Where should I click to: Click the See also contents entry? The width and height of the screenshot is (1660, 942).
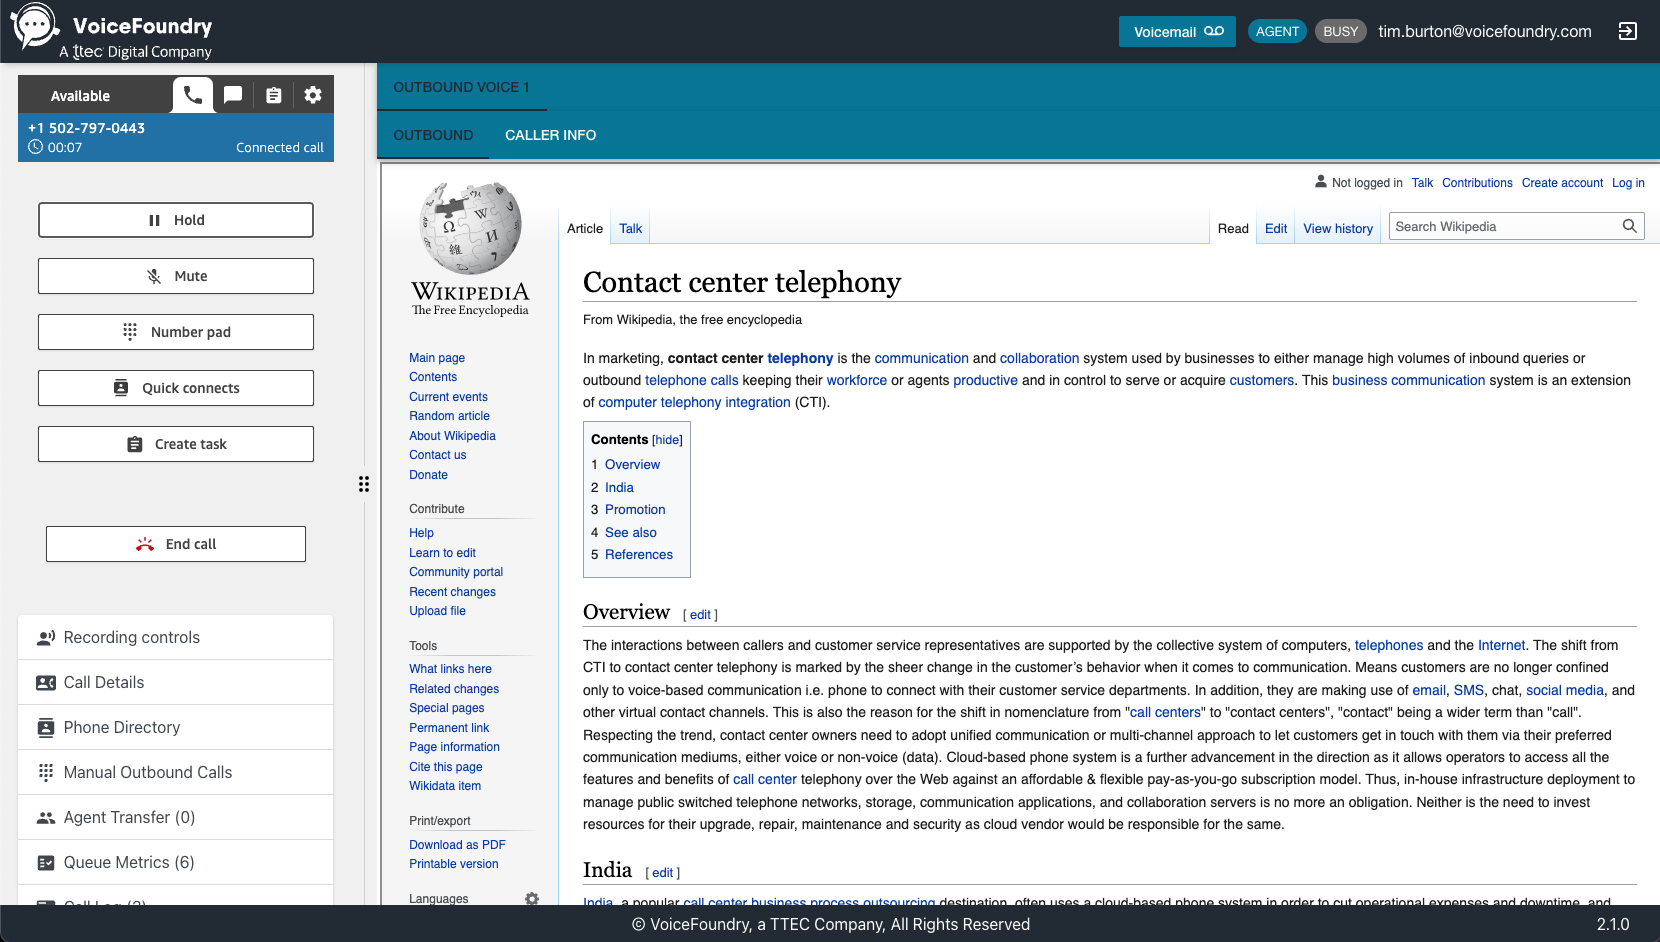(x=631, y=533)
